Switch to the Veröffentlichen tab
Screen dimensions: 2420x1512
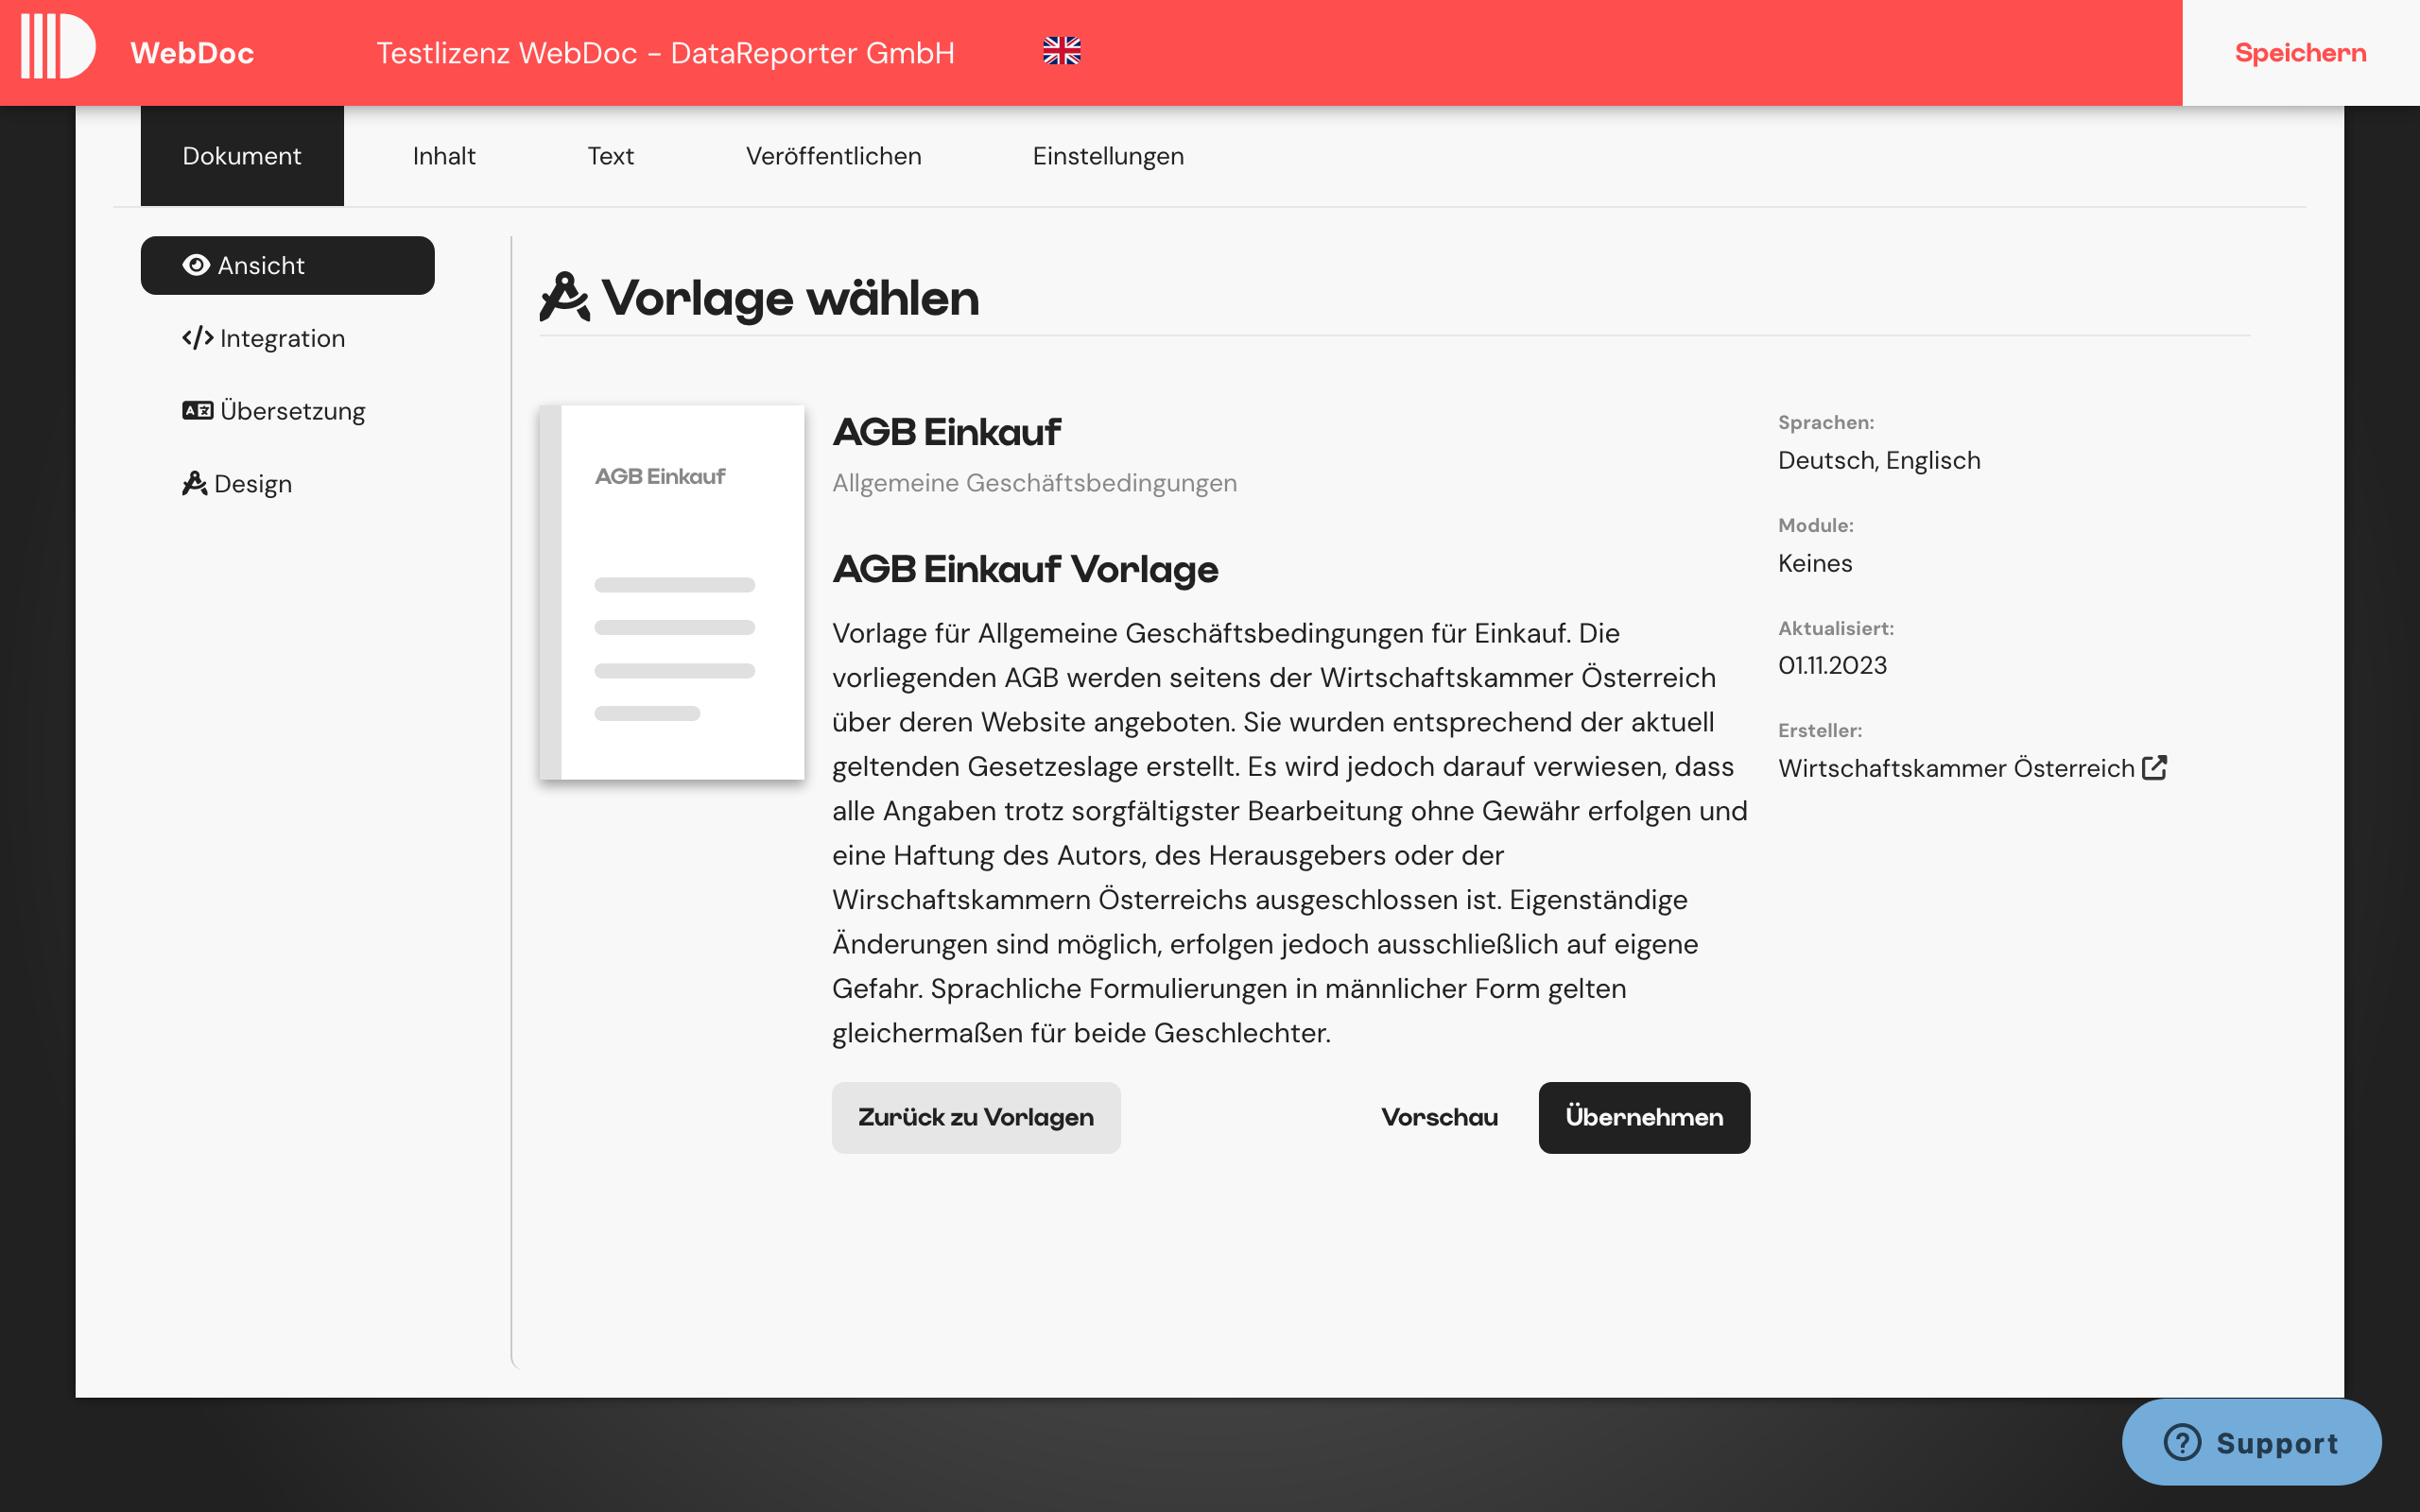pos(833,155)
